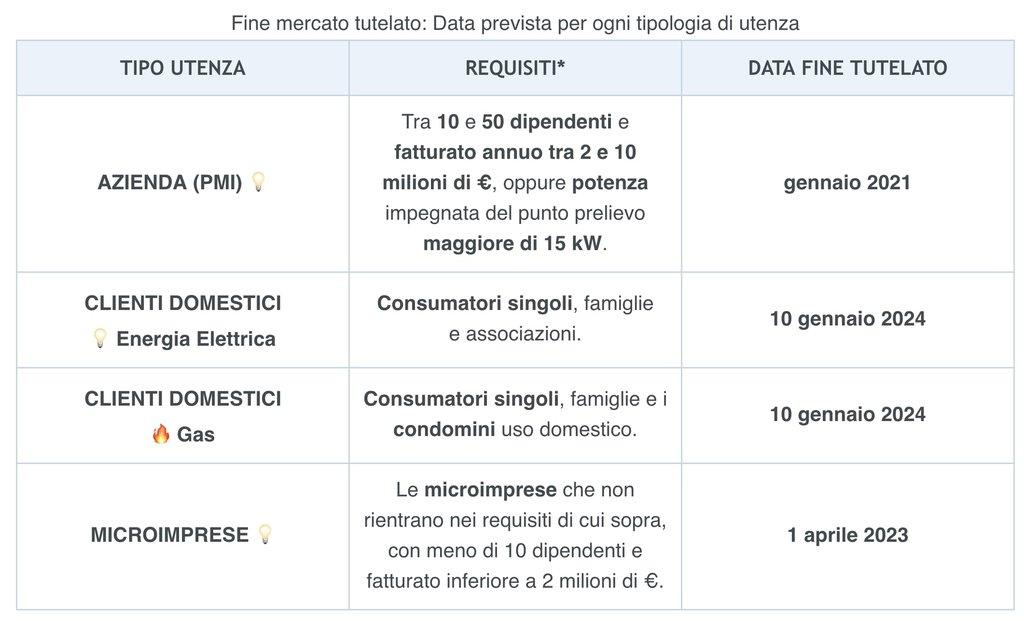Screen dimensions: 1024x621
Task: Click the "Gas" label text
Action: point(196,435)
